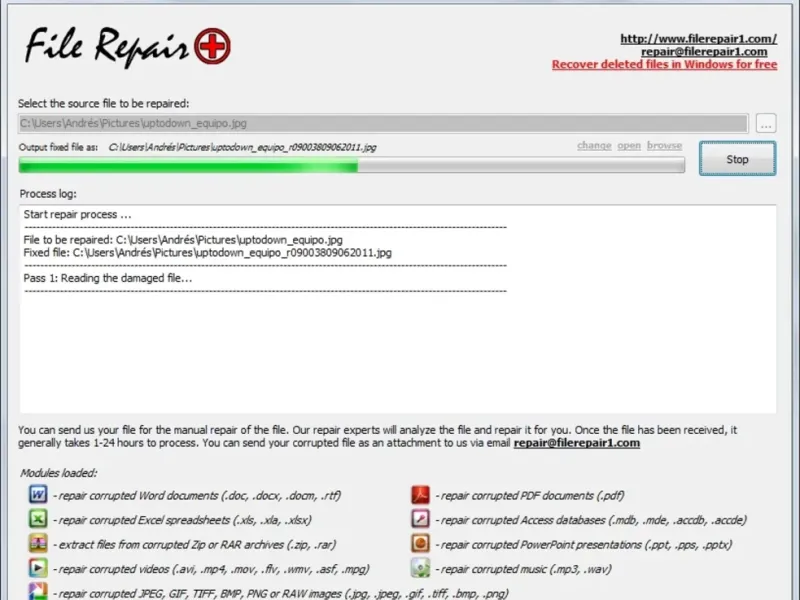Click 'repair corrupted PDF documents' text

pos(532,495)
